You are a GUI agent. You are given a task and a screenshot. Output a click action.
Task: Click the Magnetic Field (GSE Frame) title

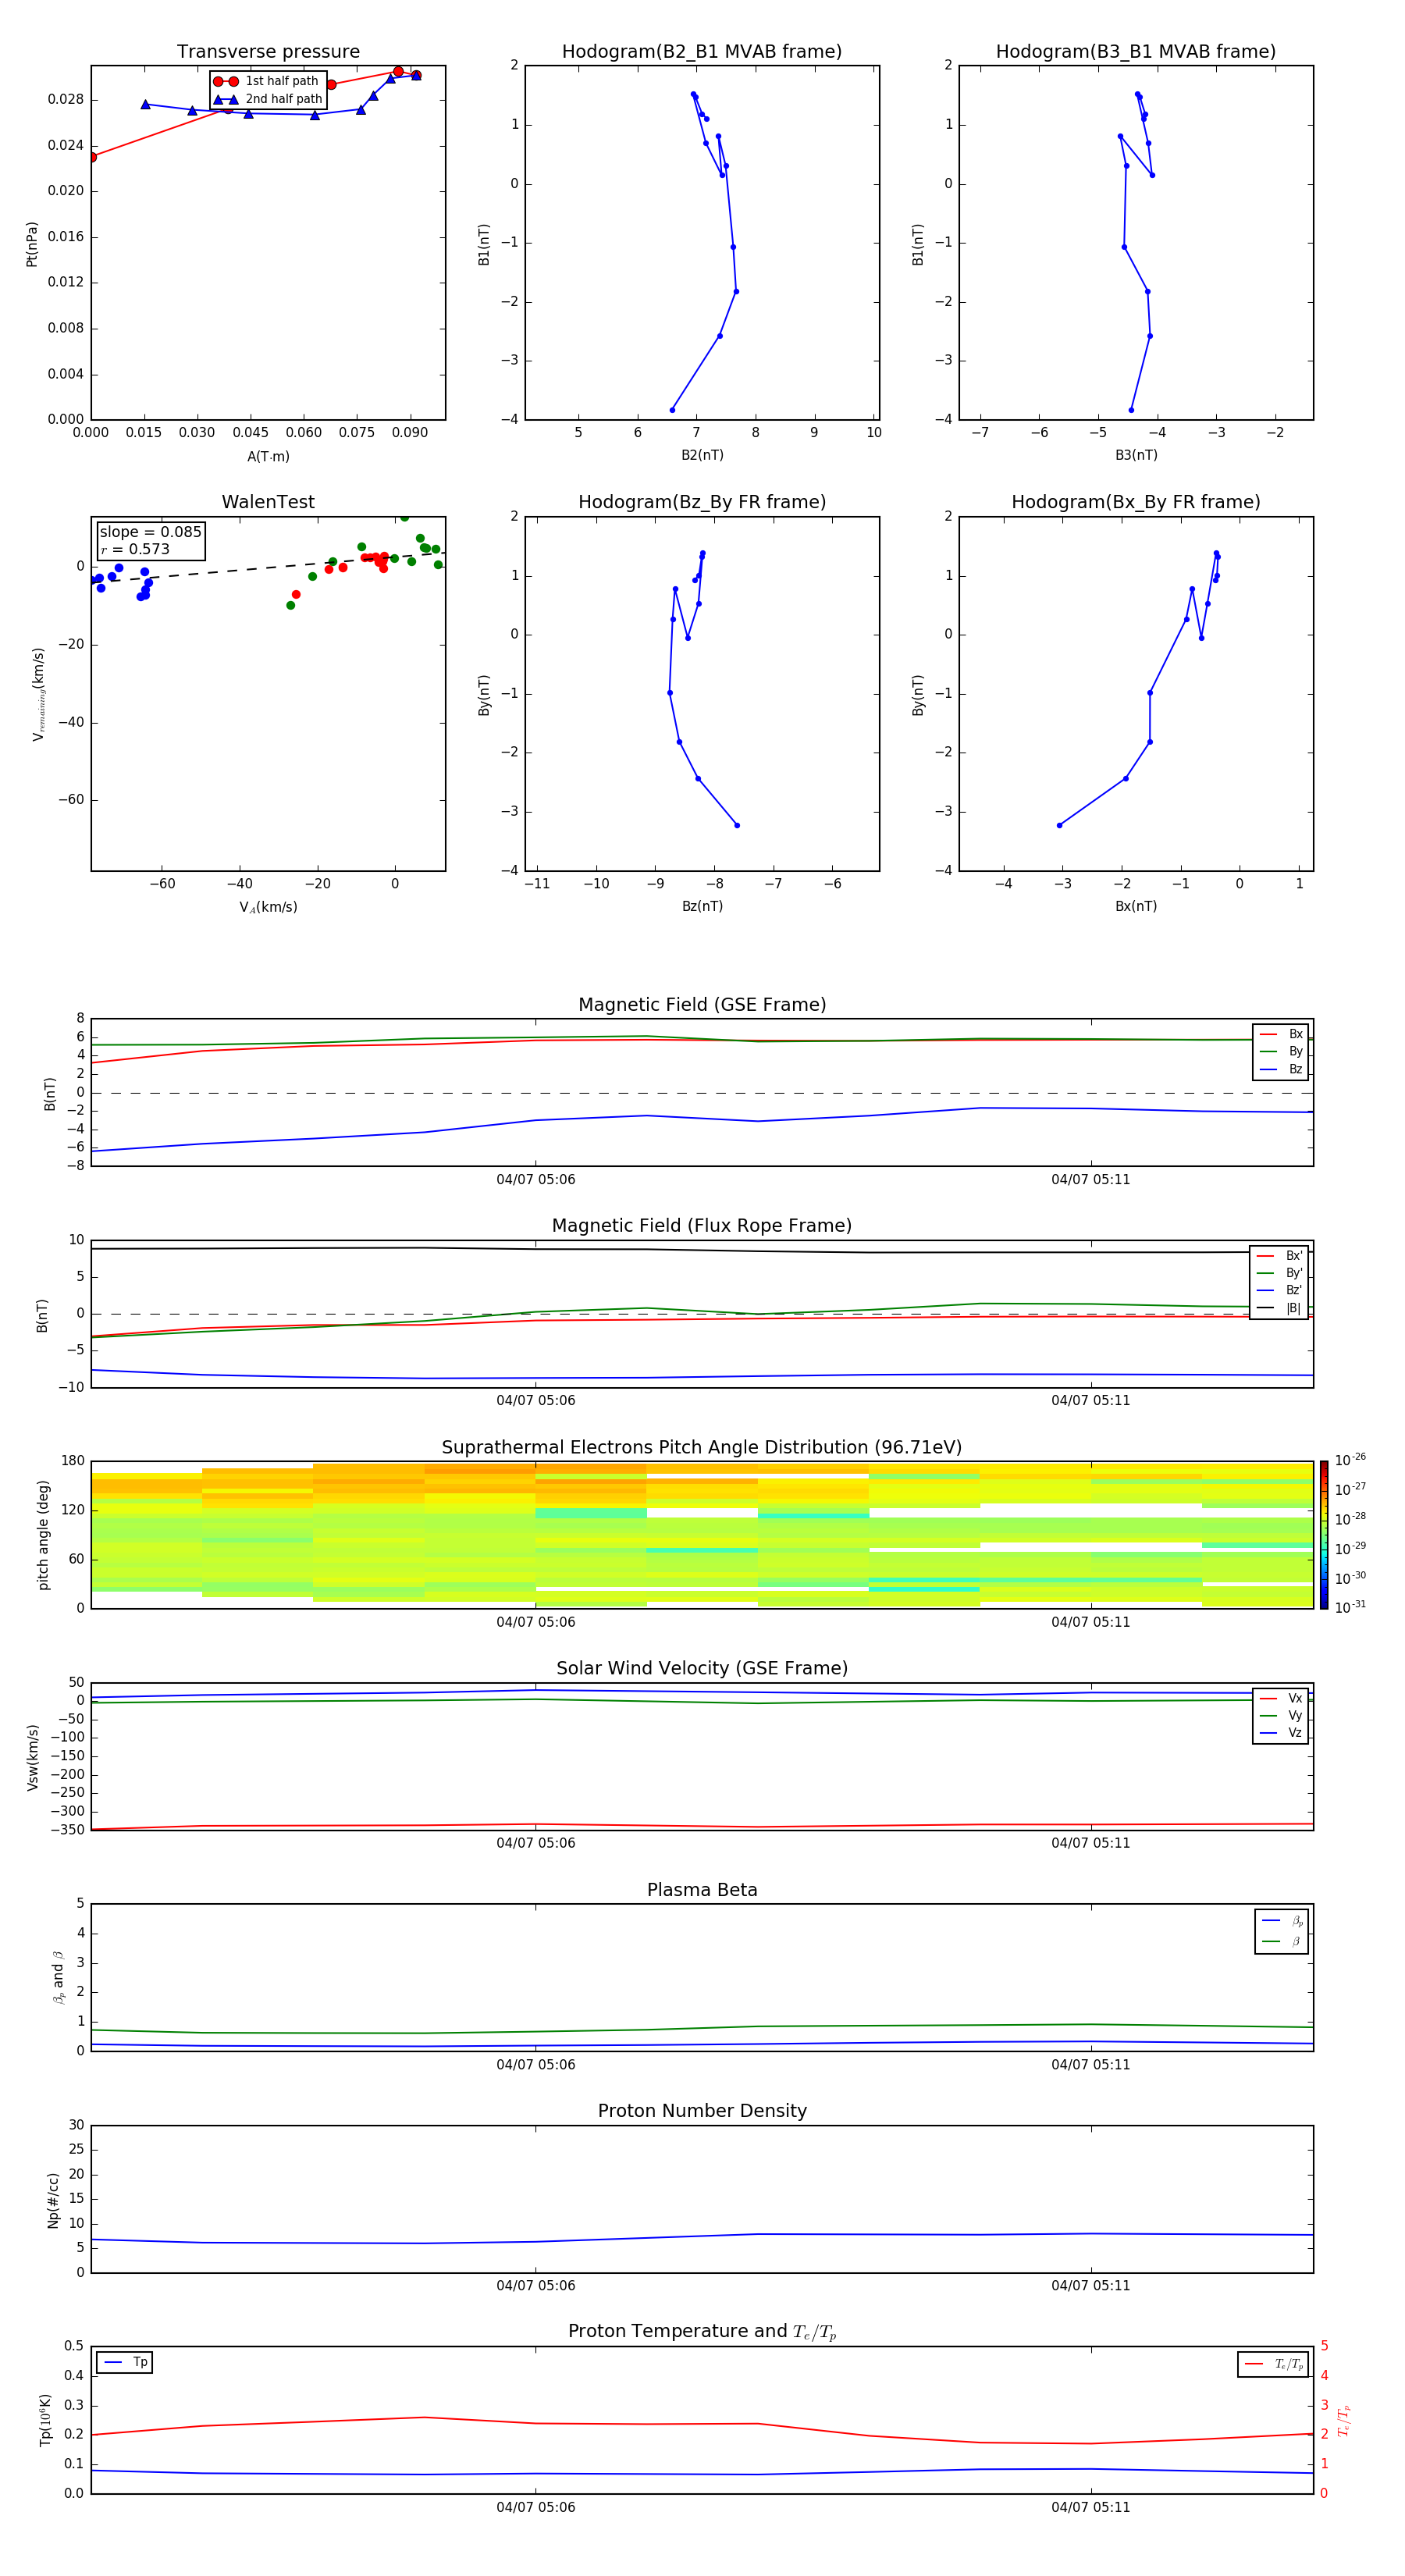tap(702, 1005)
